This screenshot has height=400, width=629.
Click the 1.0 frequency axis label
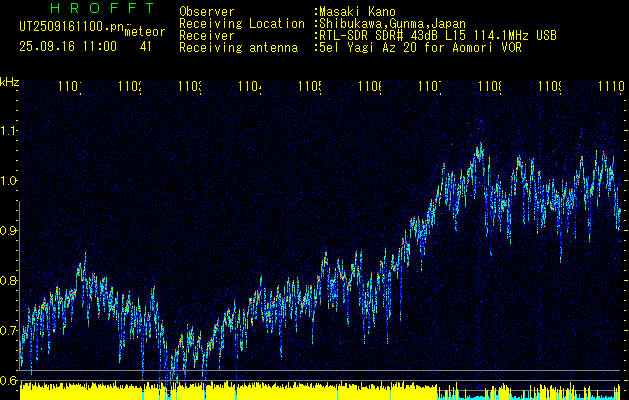pos(9,181)
